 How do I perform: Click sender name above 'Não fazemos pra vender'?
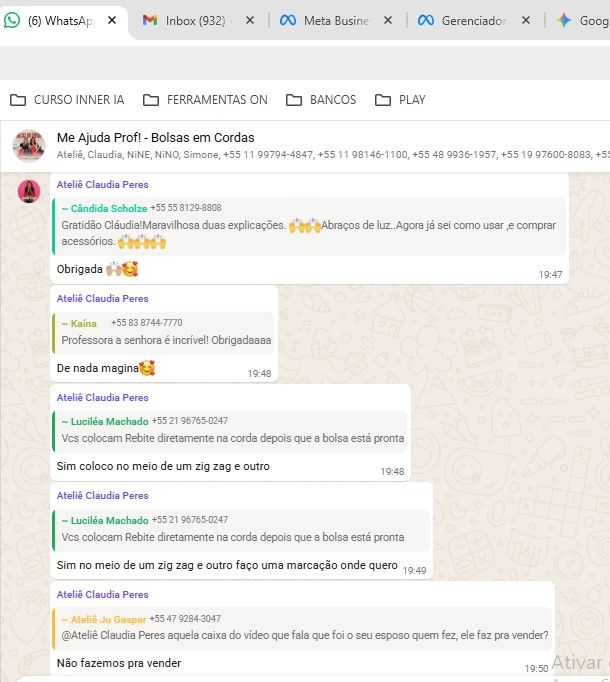click(102, 594)
